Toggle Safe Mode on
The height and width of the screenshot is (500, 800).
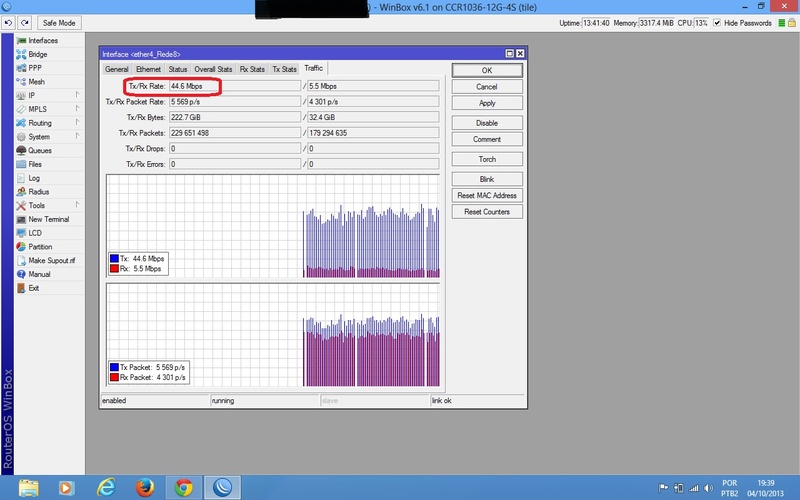(60, 22)
